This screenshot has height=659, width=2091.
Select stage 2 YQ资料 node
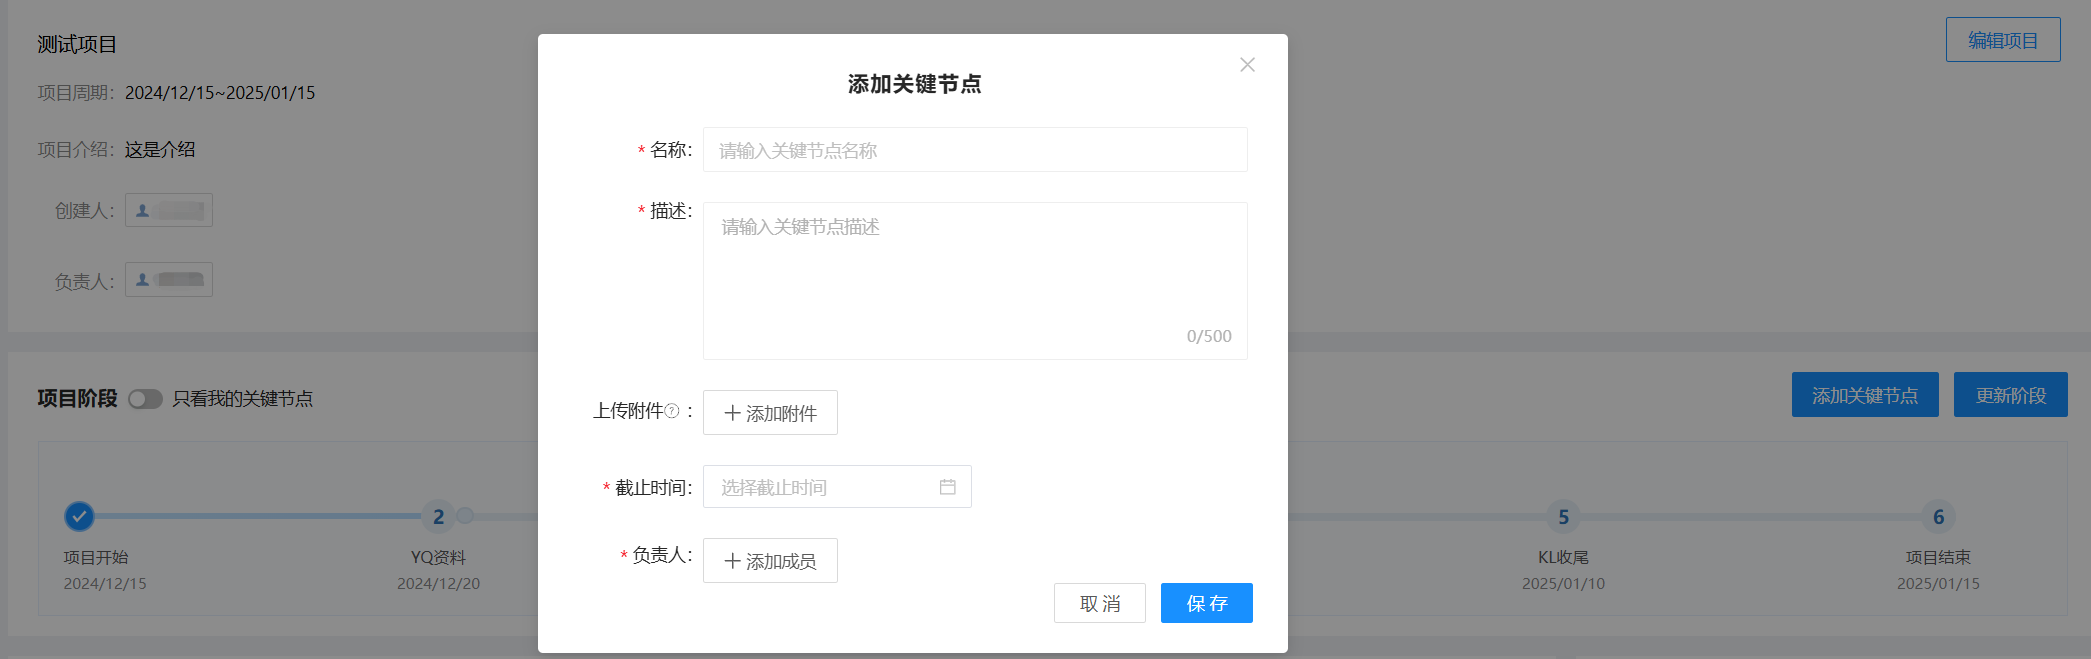(x=438, y=516)
